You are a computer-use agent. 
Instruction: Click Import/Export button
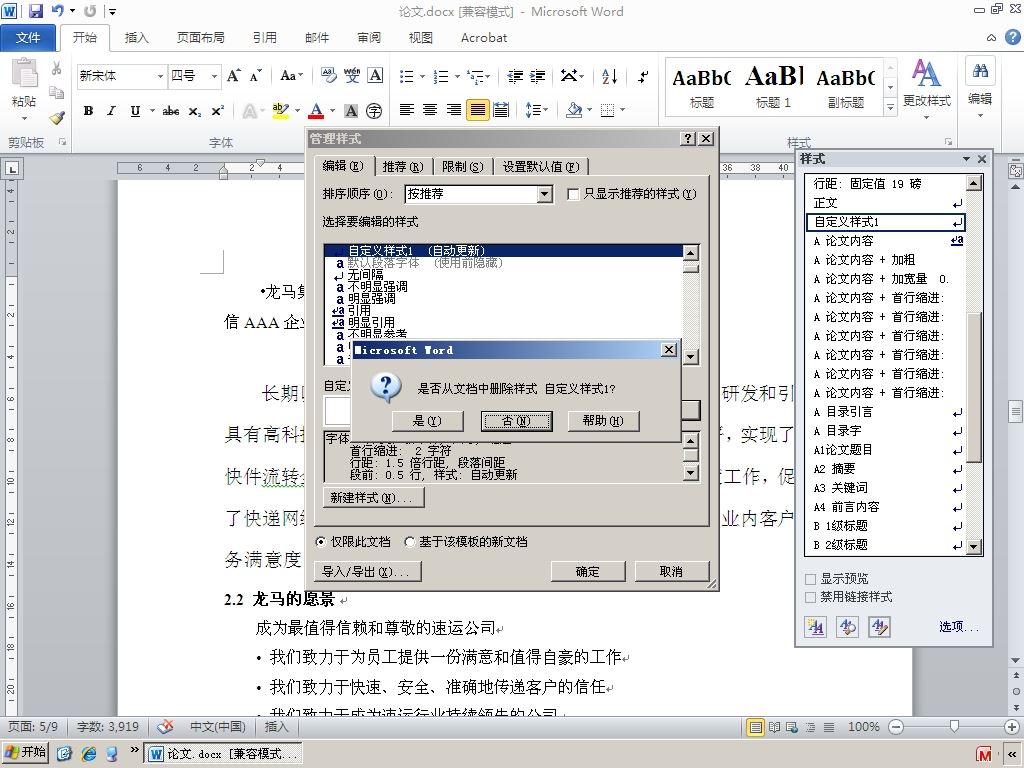pyautogui.click(x=366, y=571)
